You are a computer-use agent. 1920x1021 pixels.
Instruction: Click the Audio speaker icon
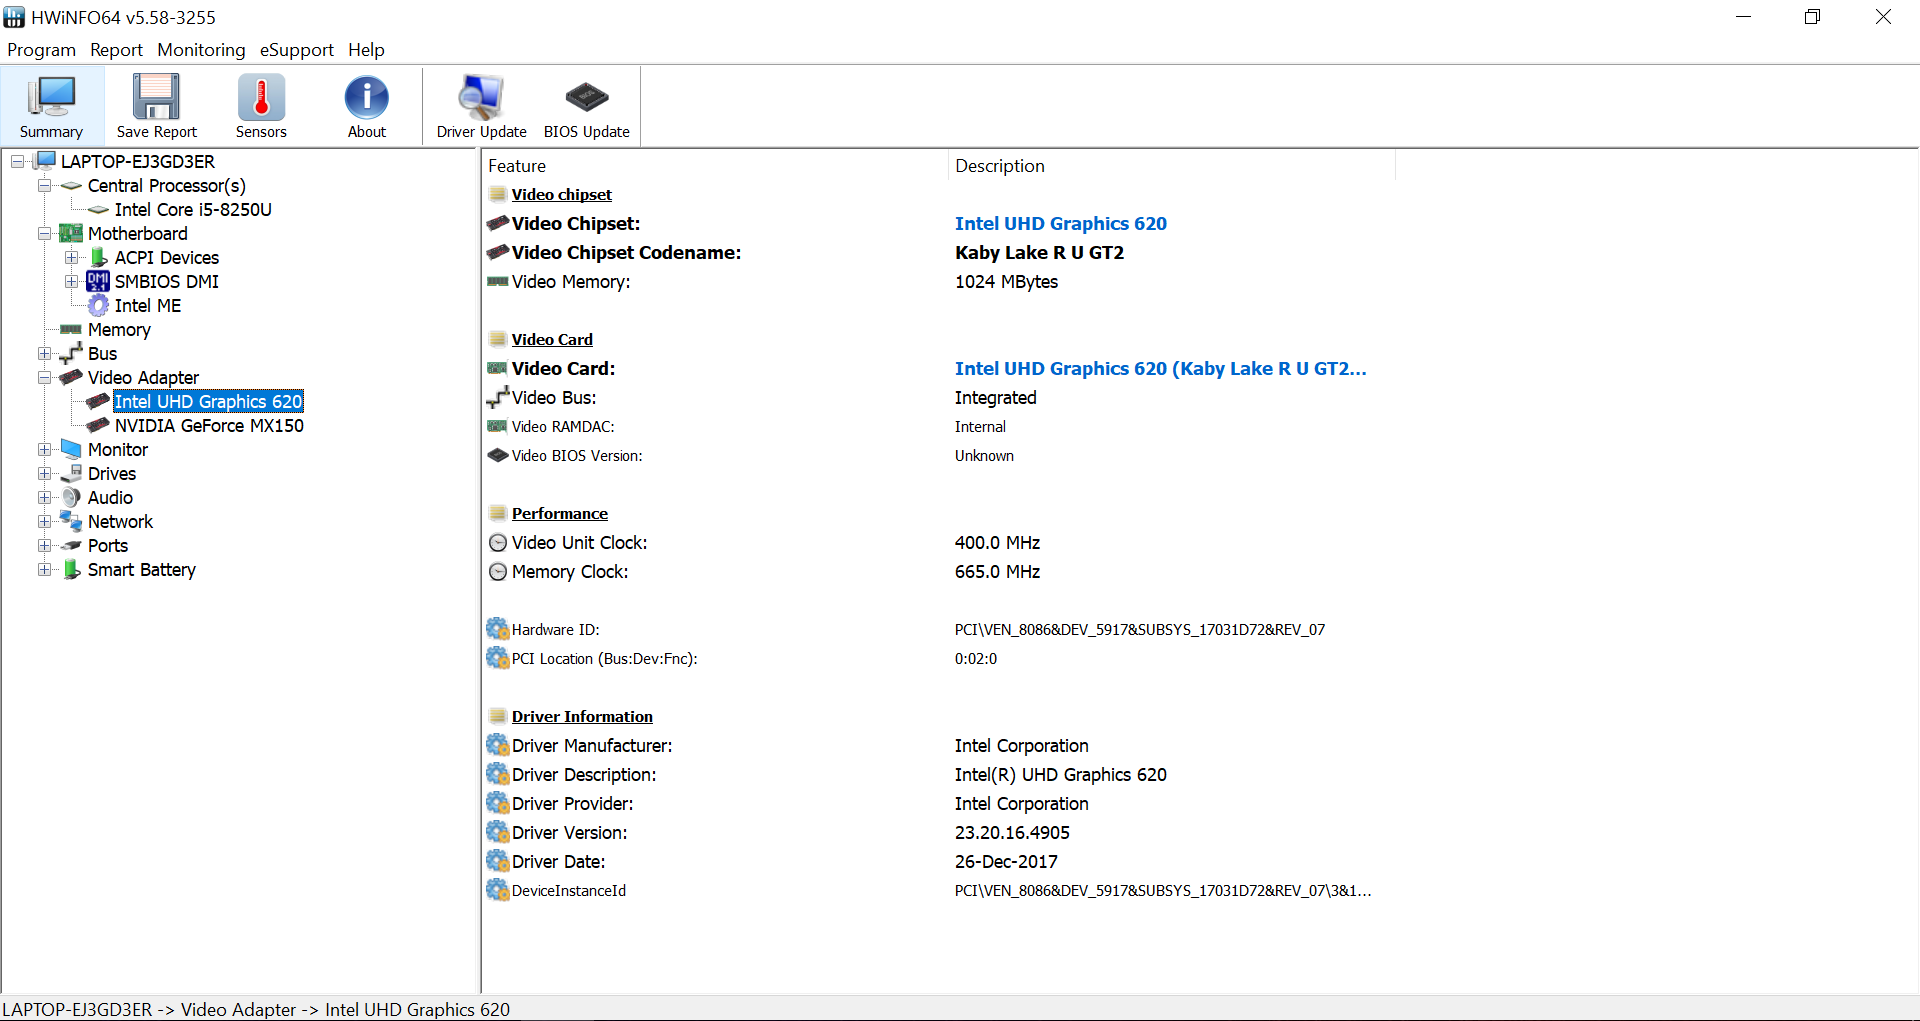tap(71, 498)
